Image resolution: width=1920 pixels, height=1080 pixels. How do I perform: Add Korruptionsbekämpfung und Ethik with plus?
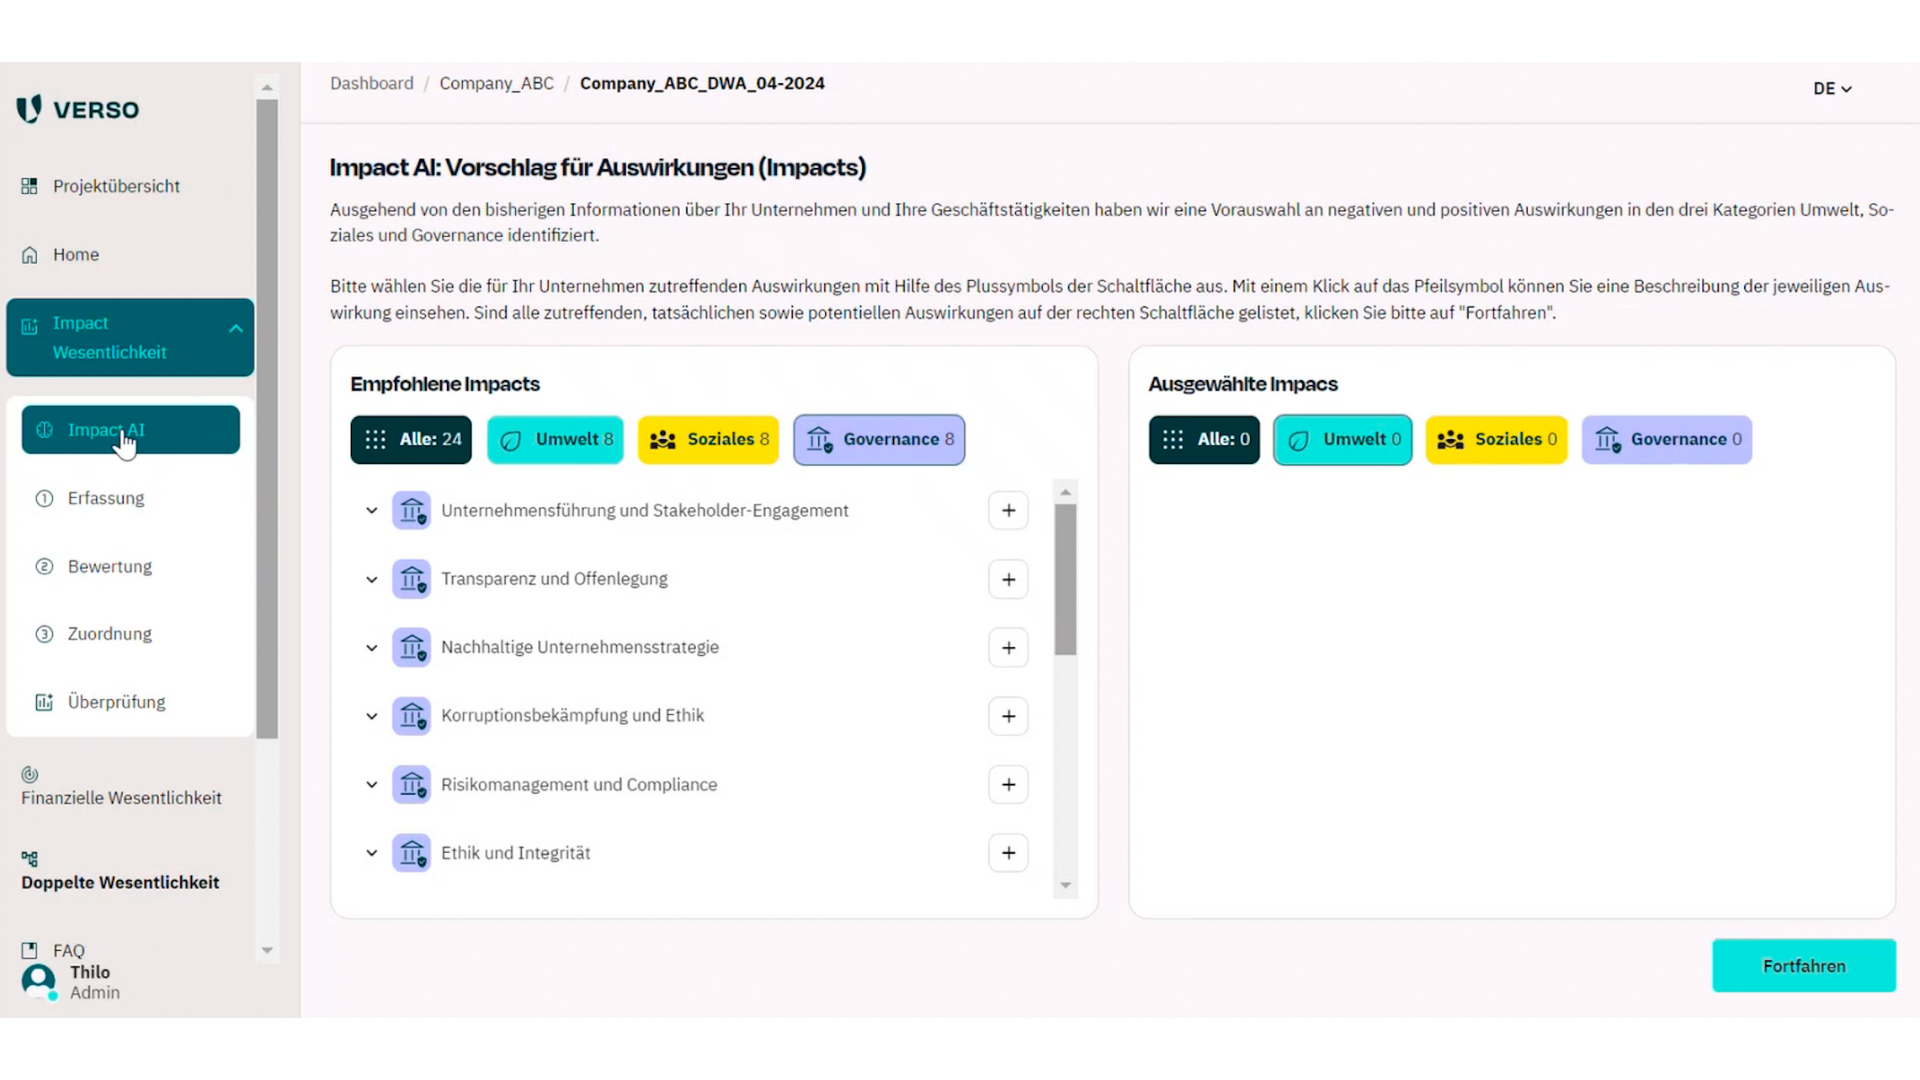point(1008,716)
